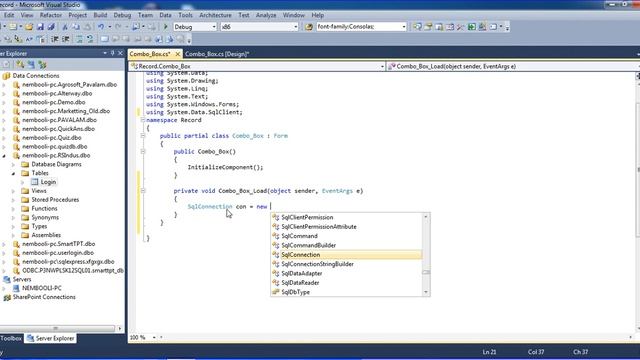Click the Copy toolbar icon
This screenshot has height=360, width=640.
click(x=76, y=27)
